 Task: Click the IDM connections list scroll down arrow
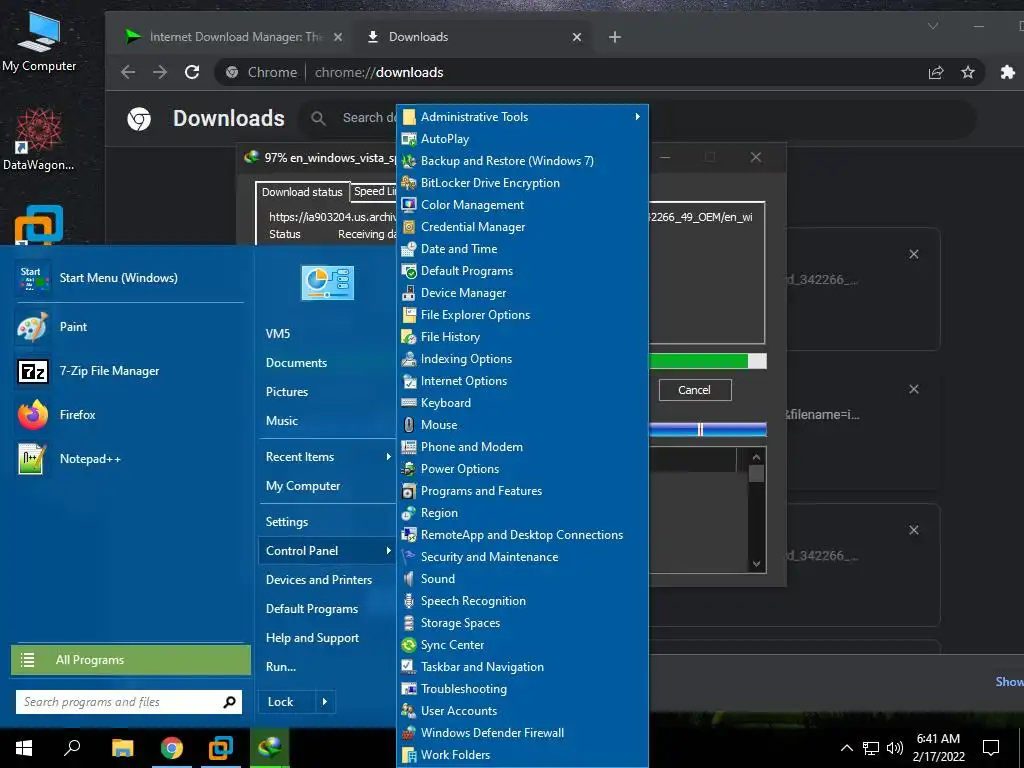tap(756, 564)
